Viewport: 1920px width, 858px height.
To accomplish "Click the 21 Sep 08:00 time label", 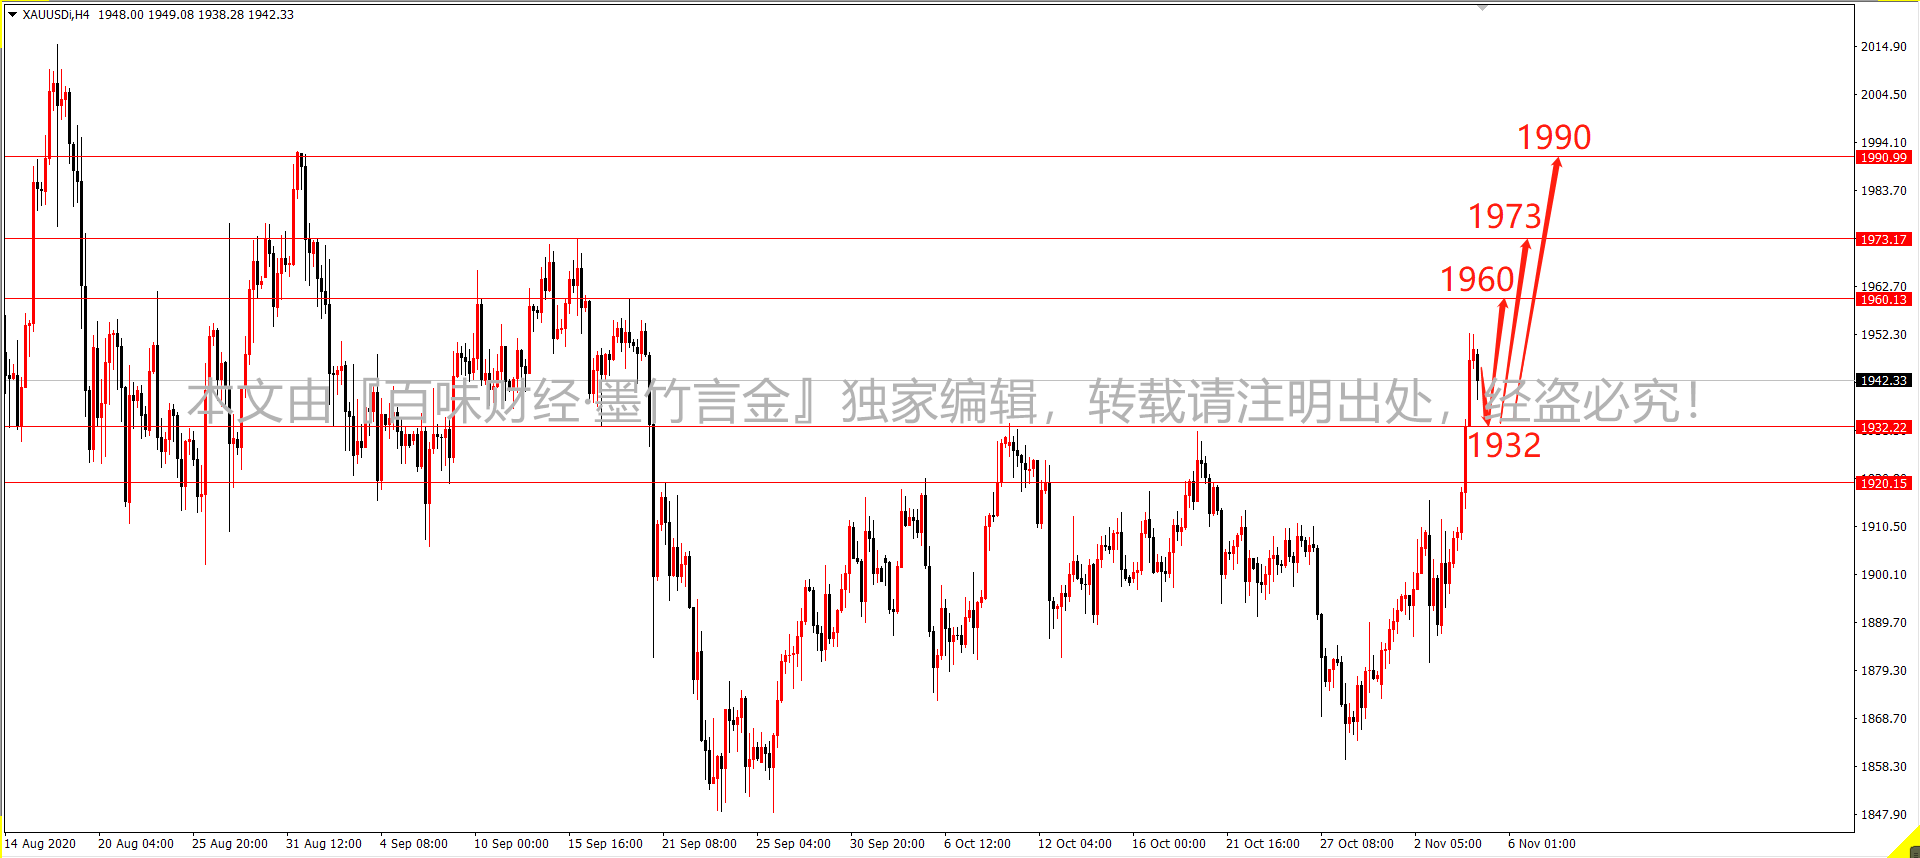I will click(699, 844).
